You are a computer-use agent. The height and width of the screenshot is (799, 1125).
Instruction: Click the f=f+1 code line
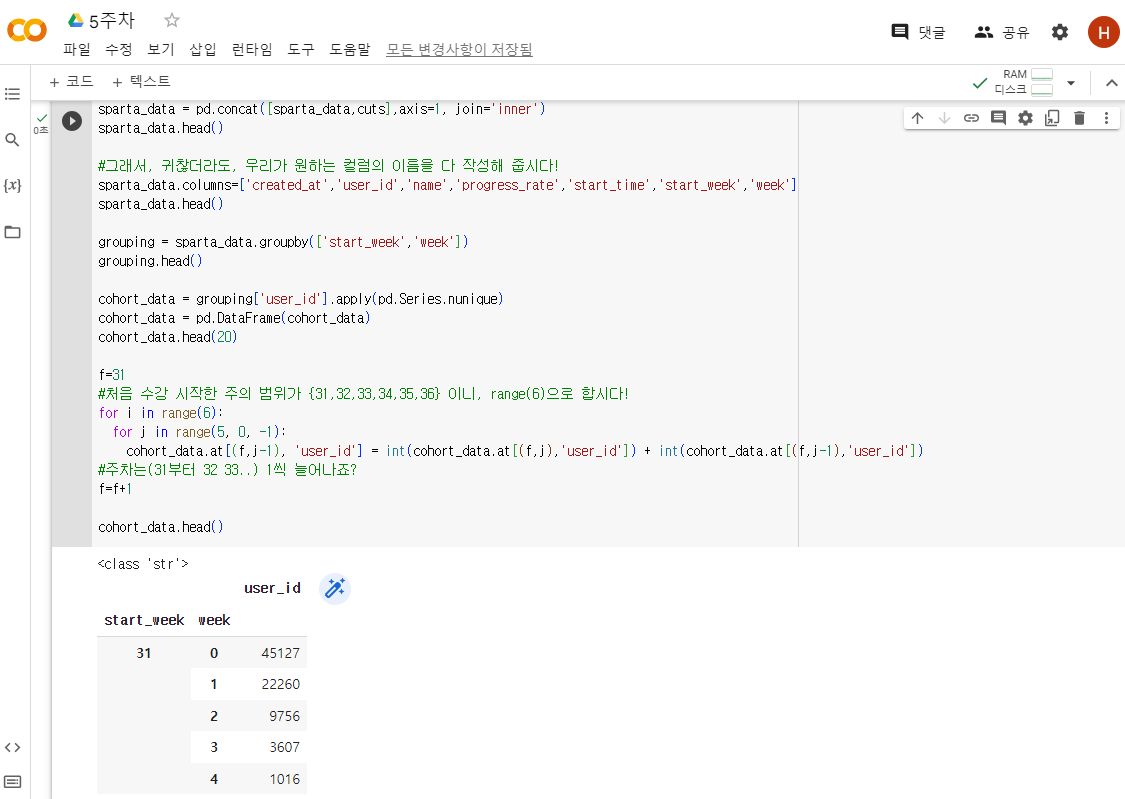point(116,488)
